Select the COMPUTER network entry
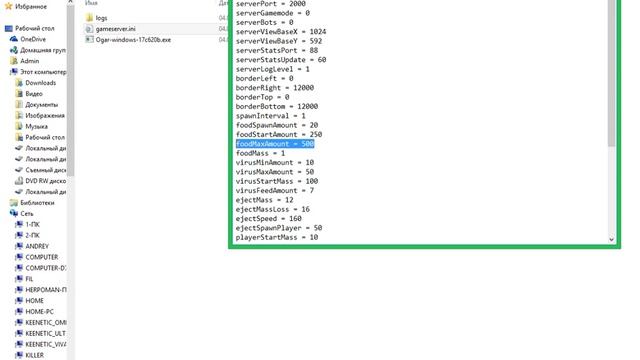 point(37,257)
